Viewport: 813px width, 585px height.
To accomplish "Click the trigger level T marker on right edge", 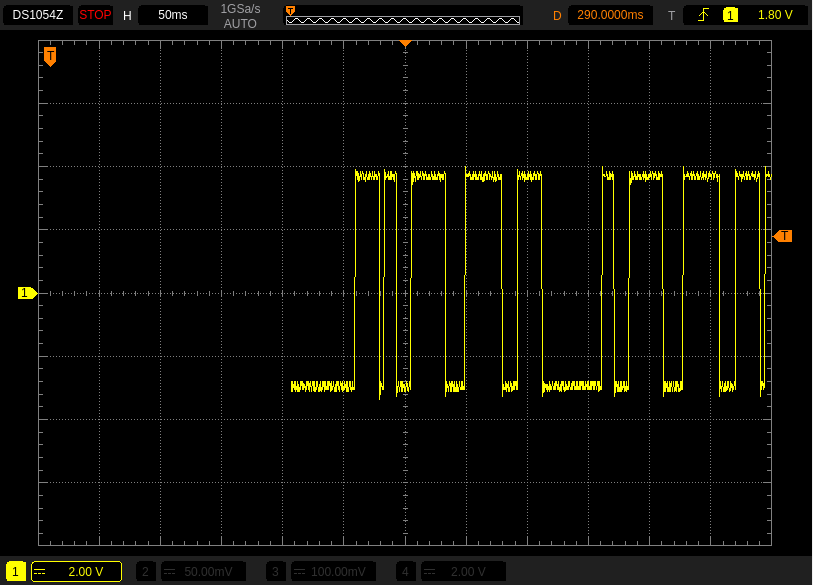I will (782, 236).
